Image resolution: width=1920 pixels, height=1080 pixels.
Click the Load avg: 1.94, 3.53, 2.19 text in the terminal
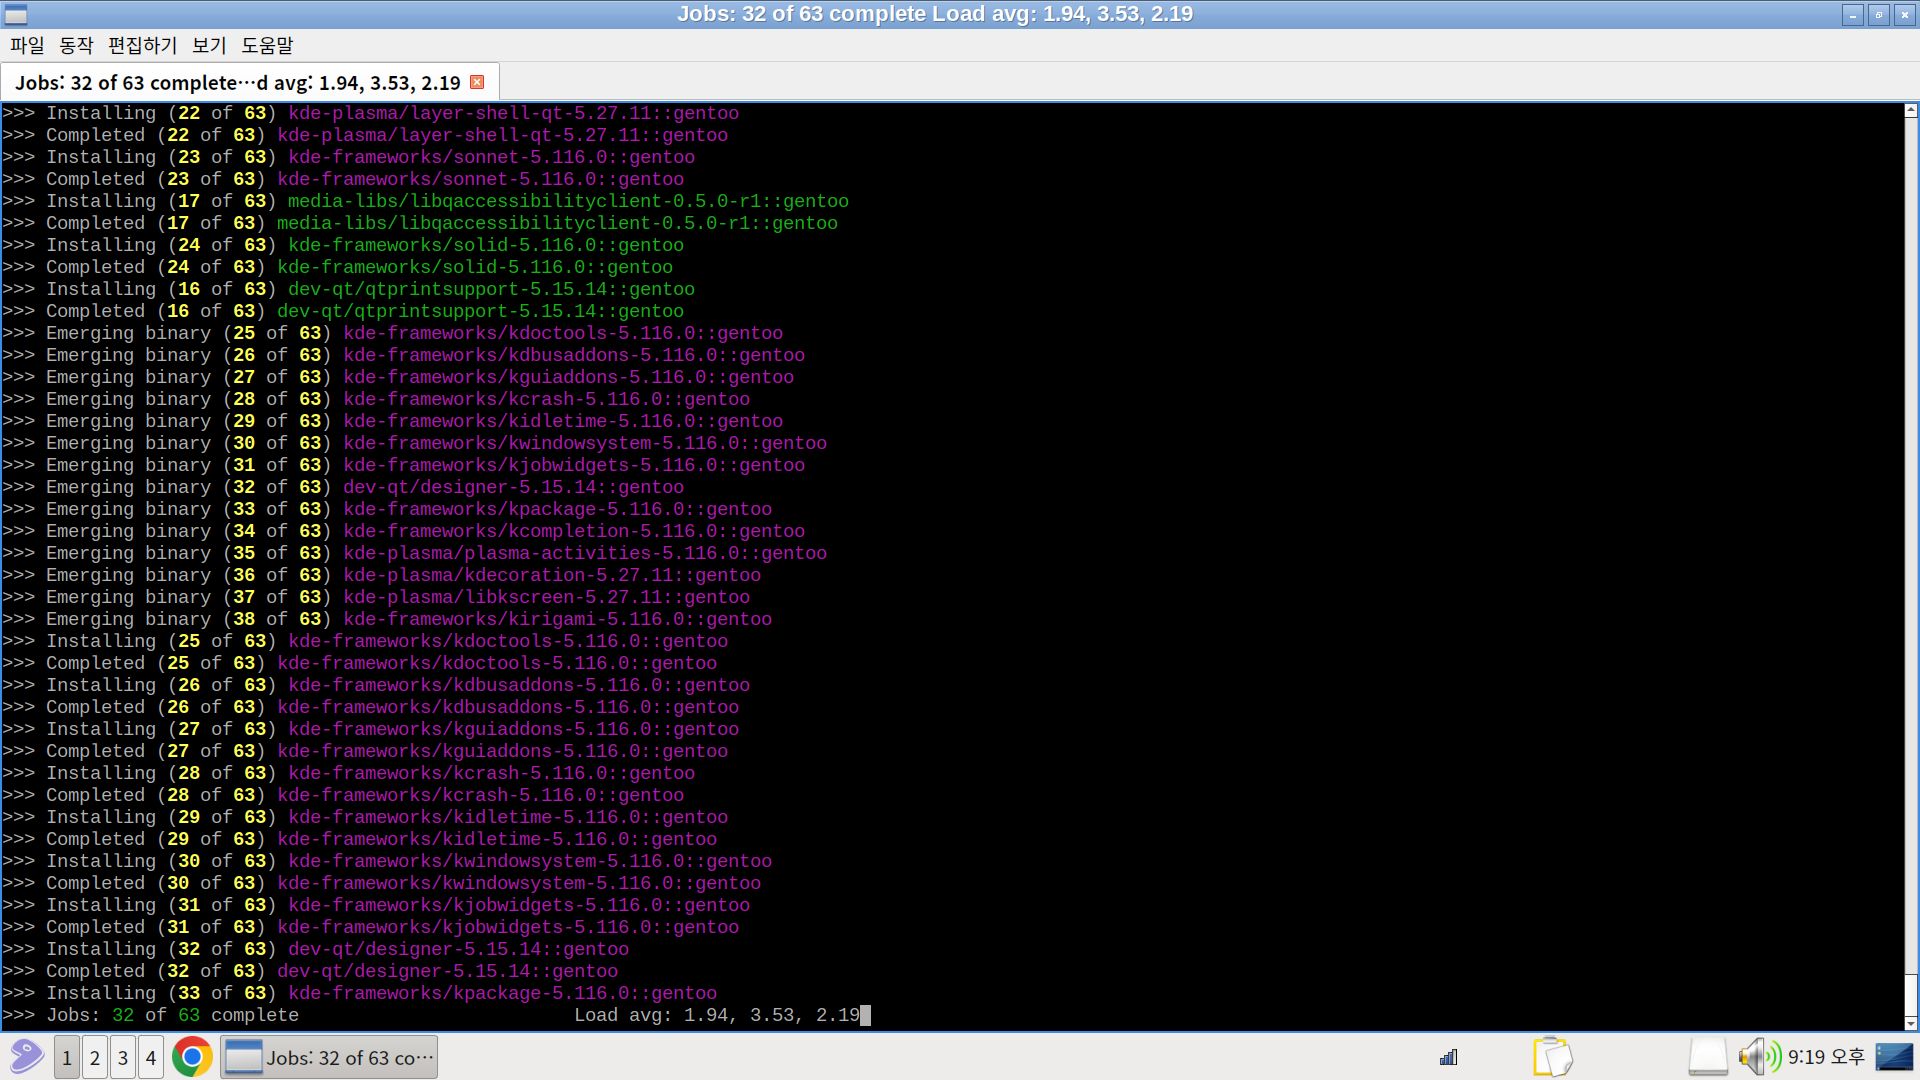717,1015
